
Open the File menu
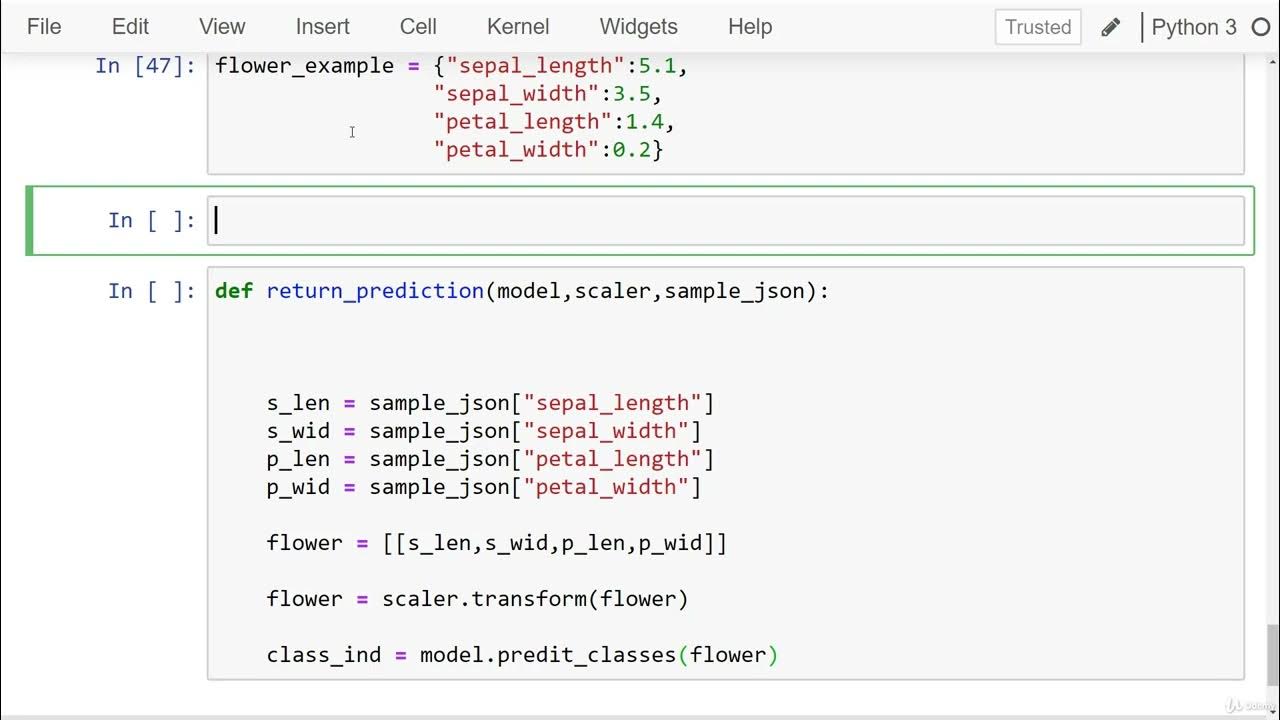tap(44, 27)
